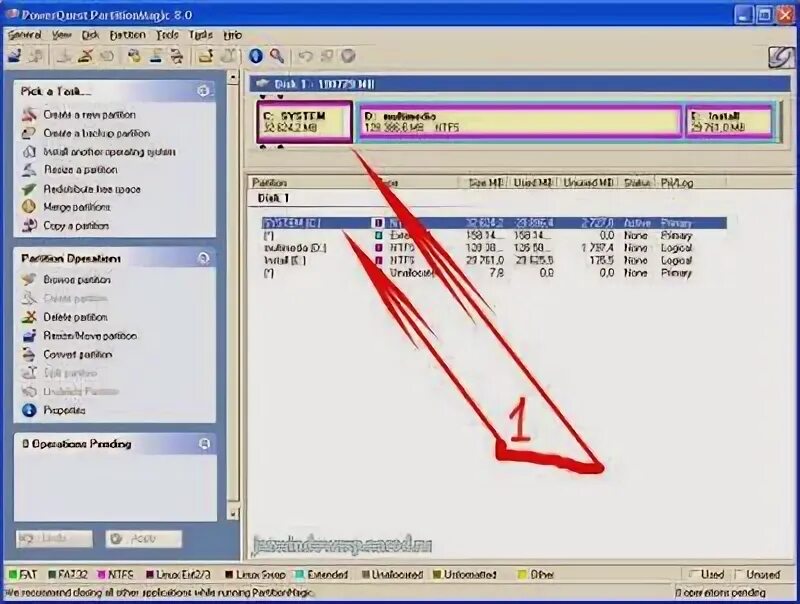Click the red X delete partition toolbar icon
The width and height of the screenshot is (800, 604).
coord(86,56)
